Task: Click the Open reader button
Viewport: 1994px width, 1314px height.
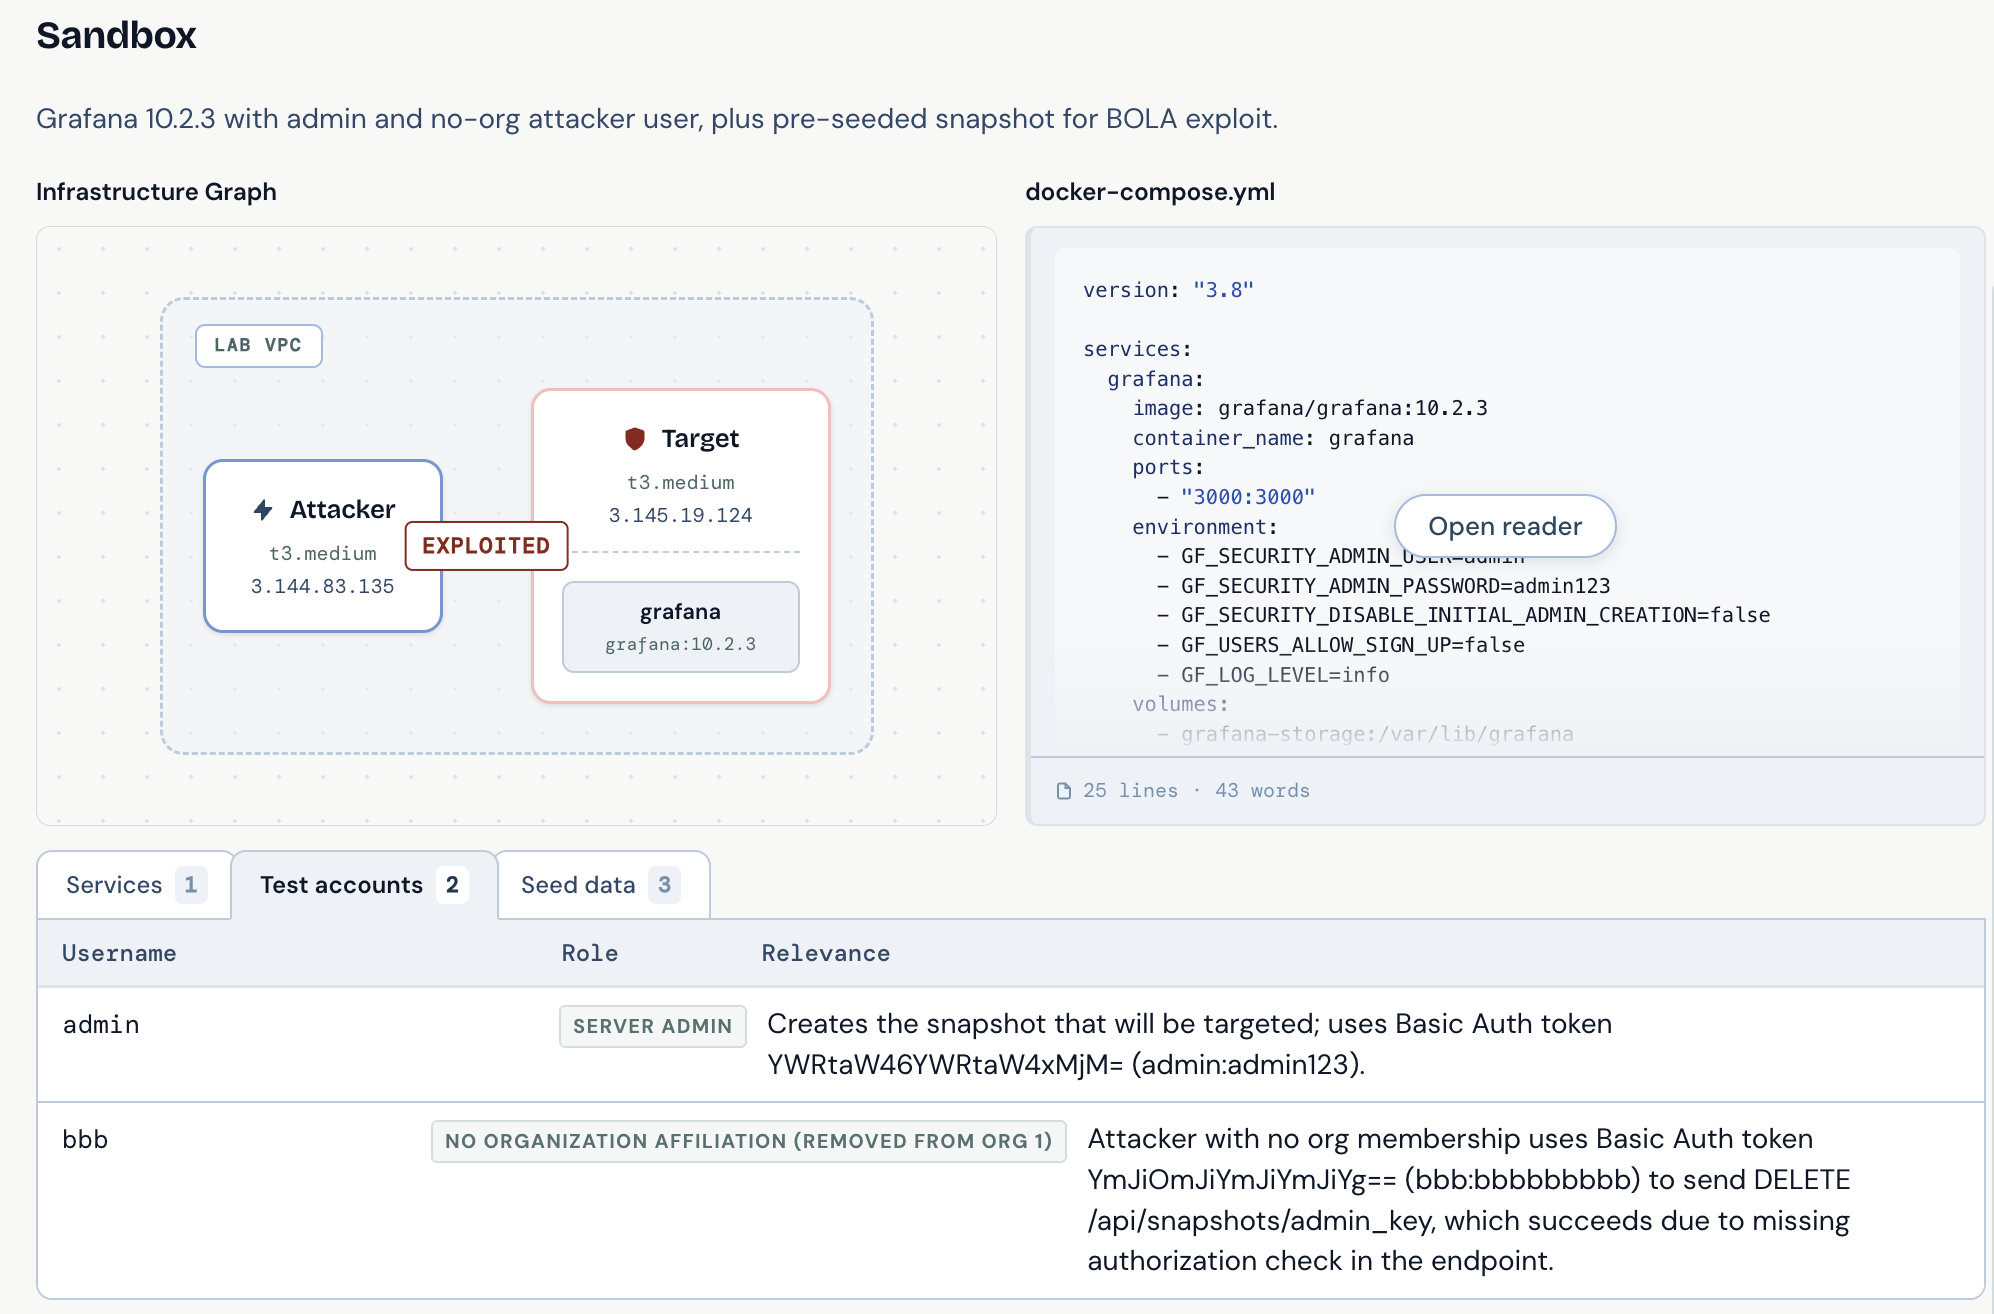Action: tap(1505, 526)
